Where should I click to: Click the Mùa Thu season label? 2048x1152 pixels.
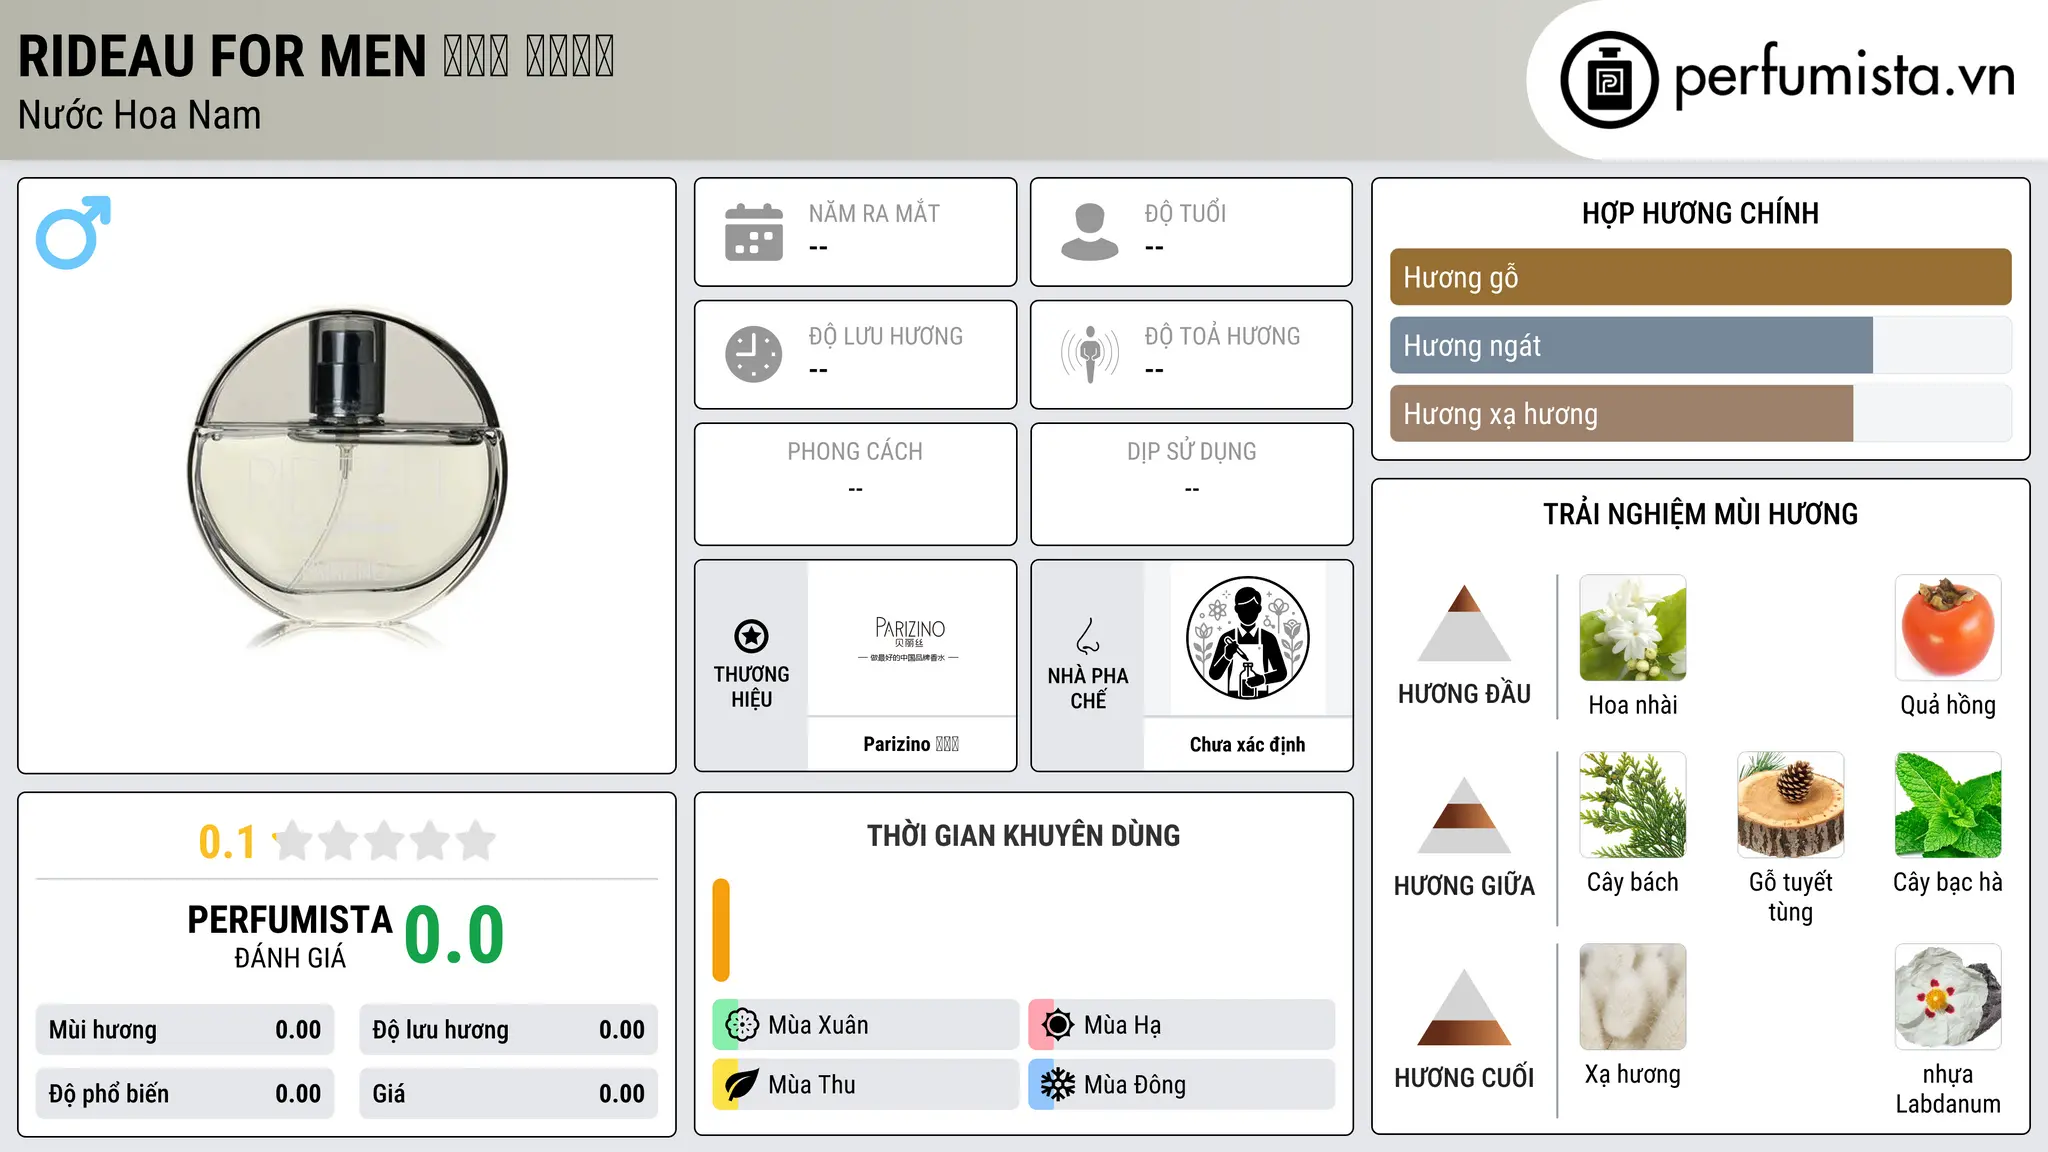point(811,1085)
